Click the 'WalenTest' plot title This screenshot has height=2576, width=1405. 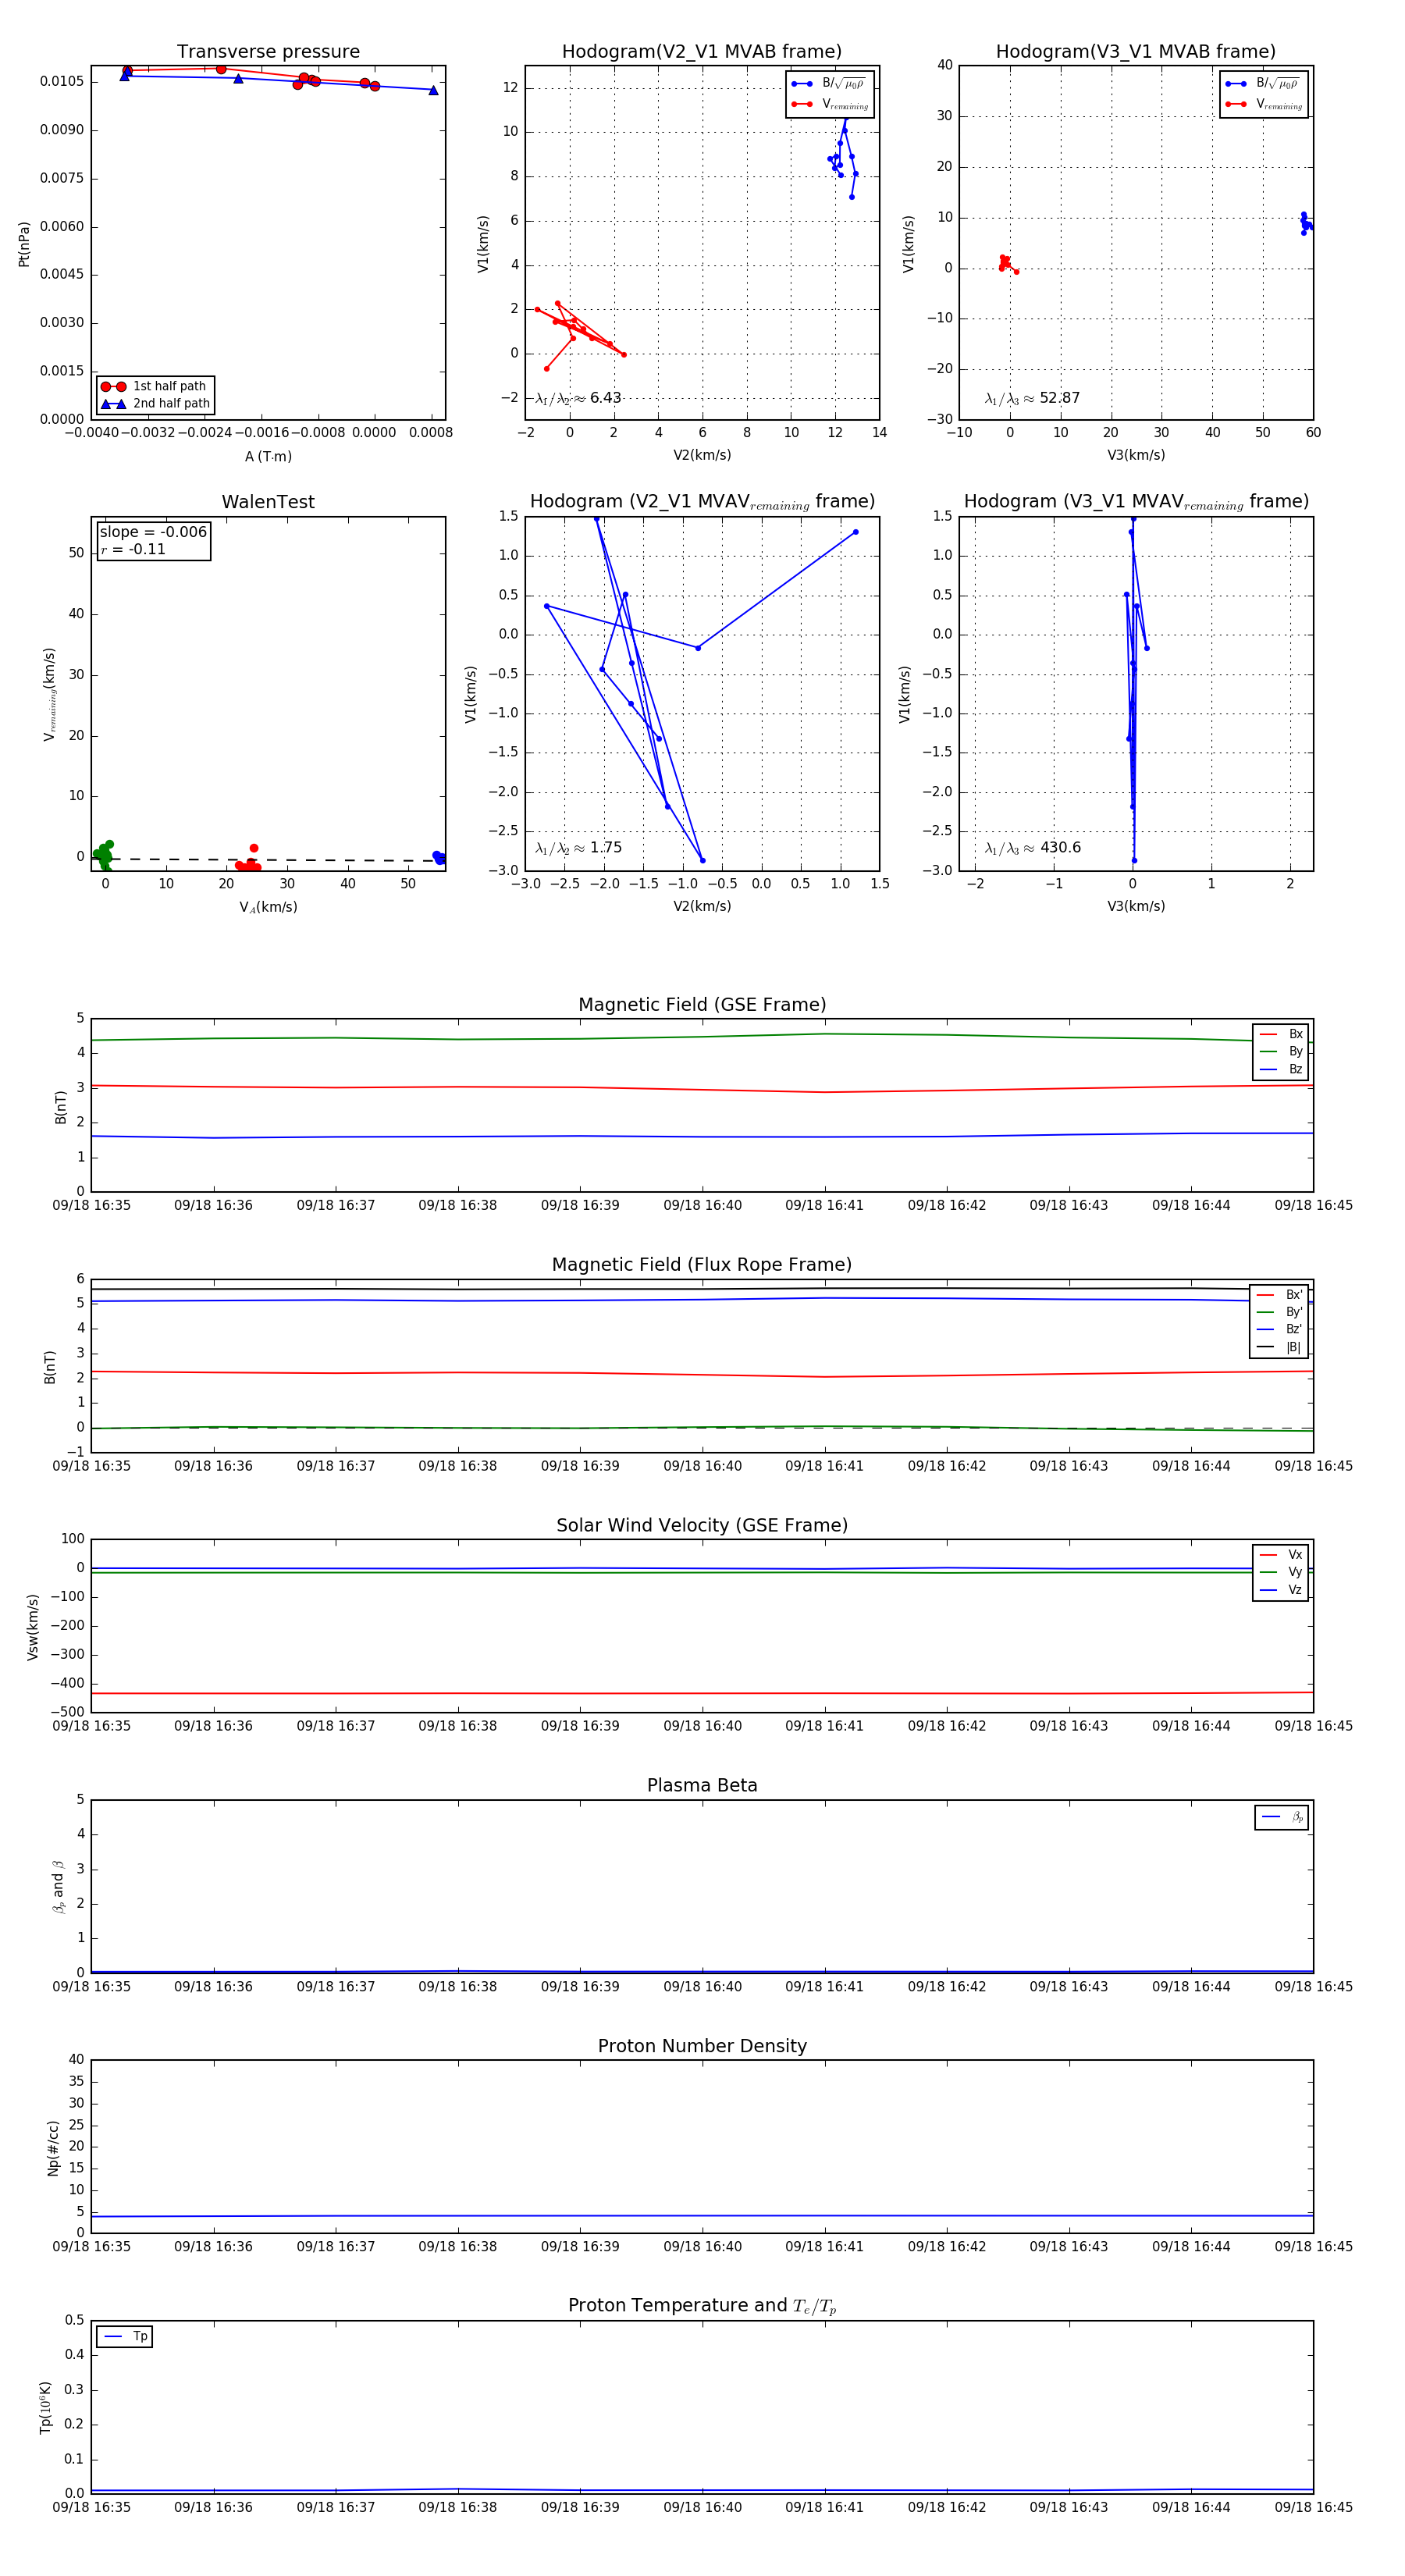(x=268, y=502)
